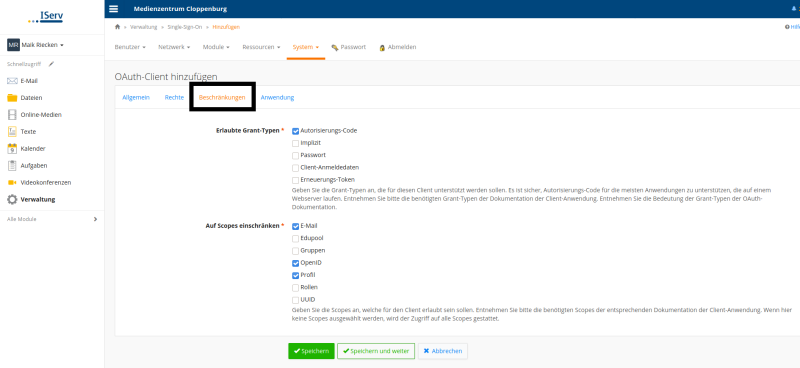Open the E-Mail module icon
The width and height of the screenshot is (800, 368).
tap(12, 81)
